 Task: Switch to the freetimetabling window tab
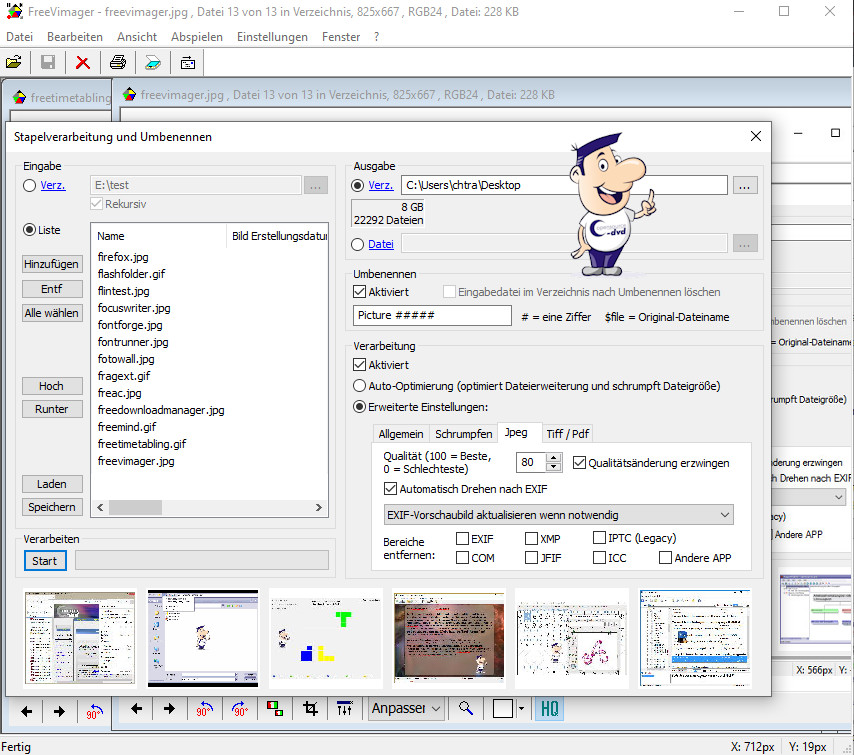point(61,98)
